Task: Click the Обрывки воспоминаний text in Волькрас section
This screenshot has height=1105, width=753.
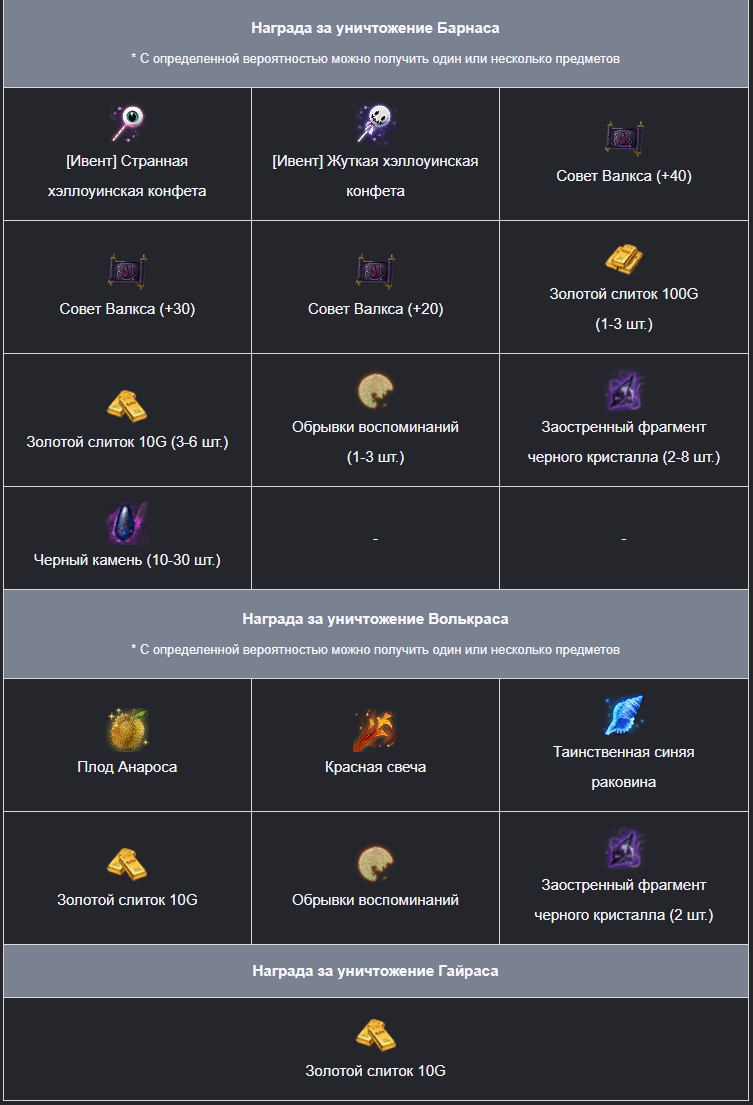Action: (x=375, y=900)
